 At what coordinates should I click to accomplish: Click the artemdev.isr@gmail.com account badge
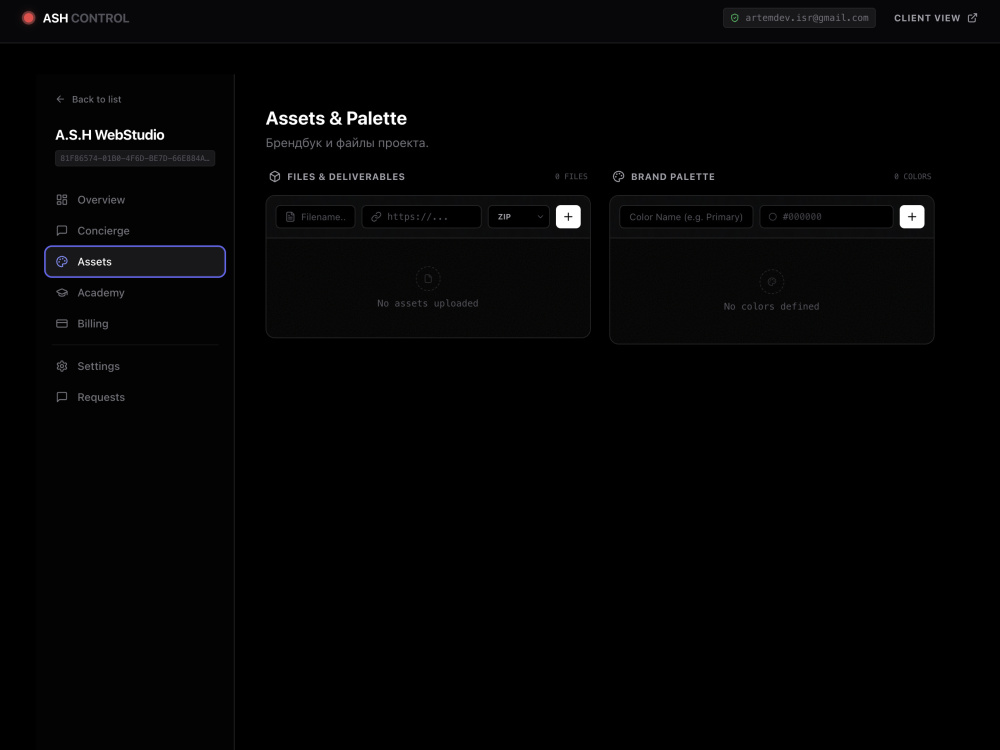[799, 18]
